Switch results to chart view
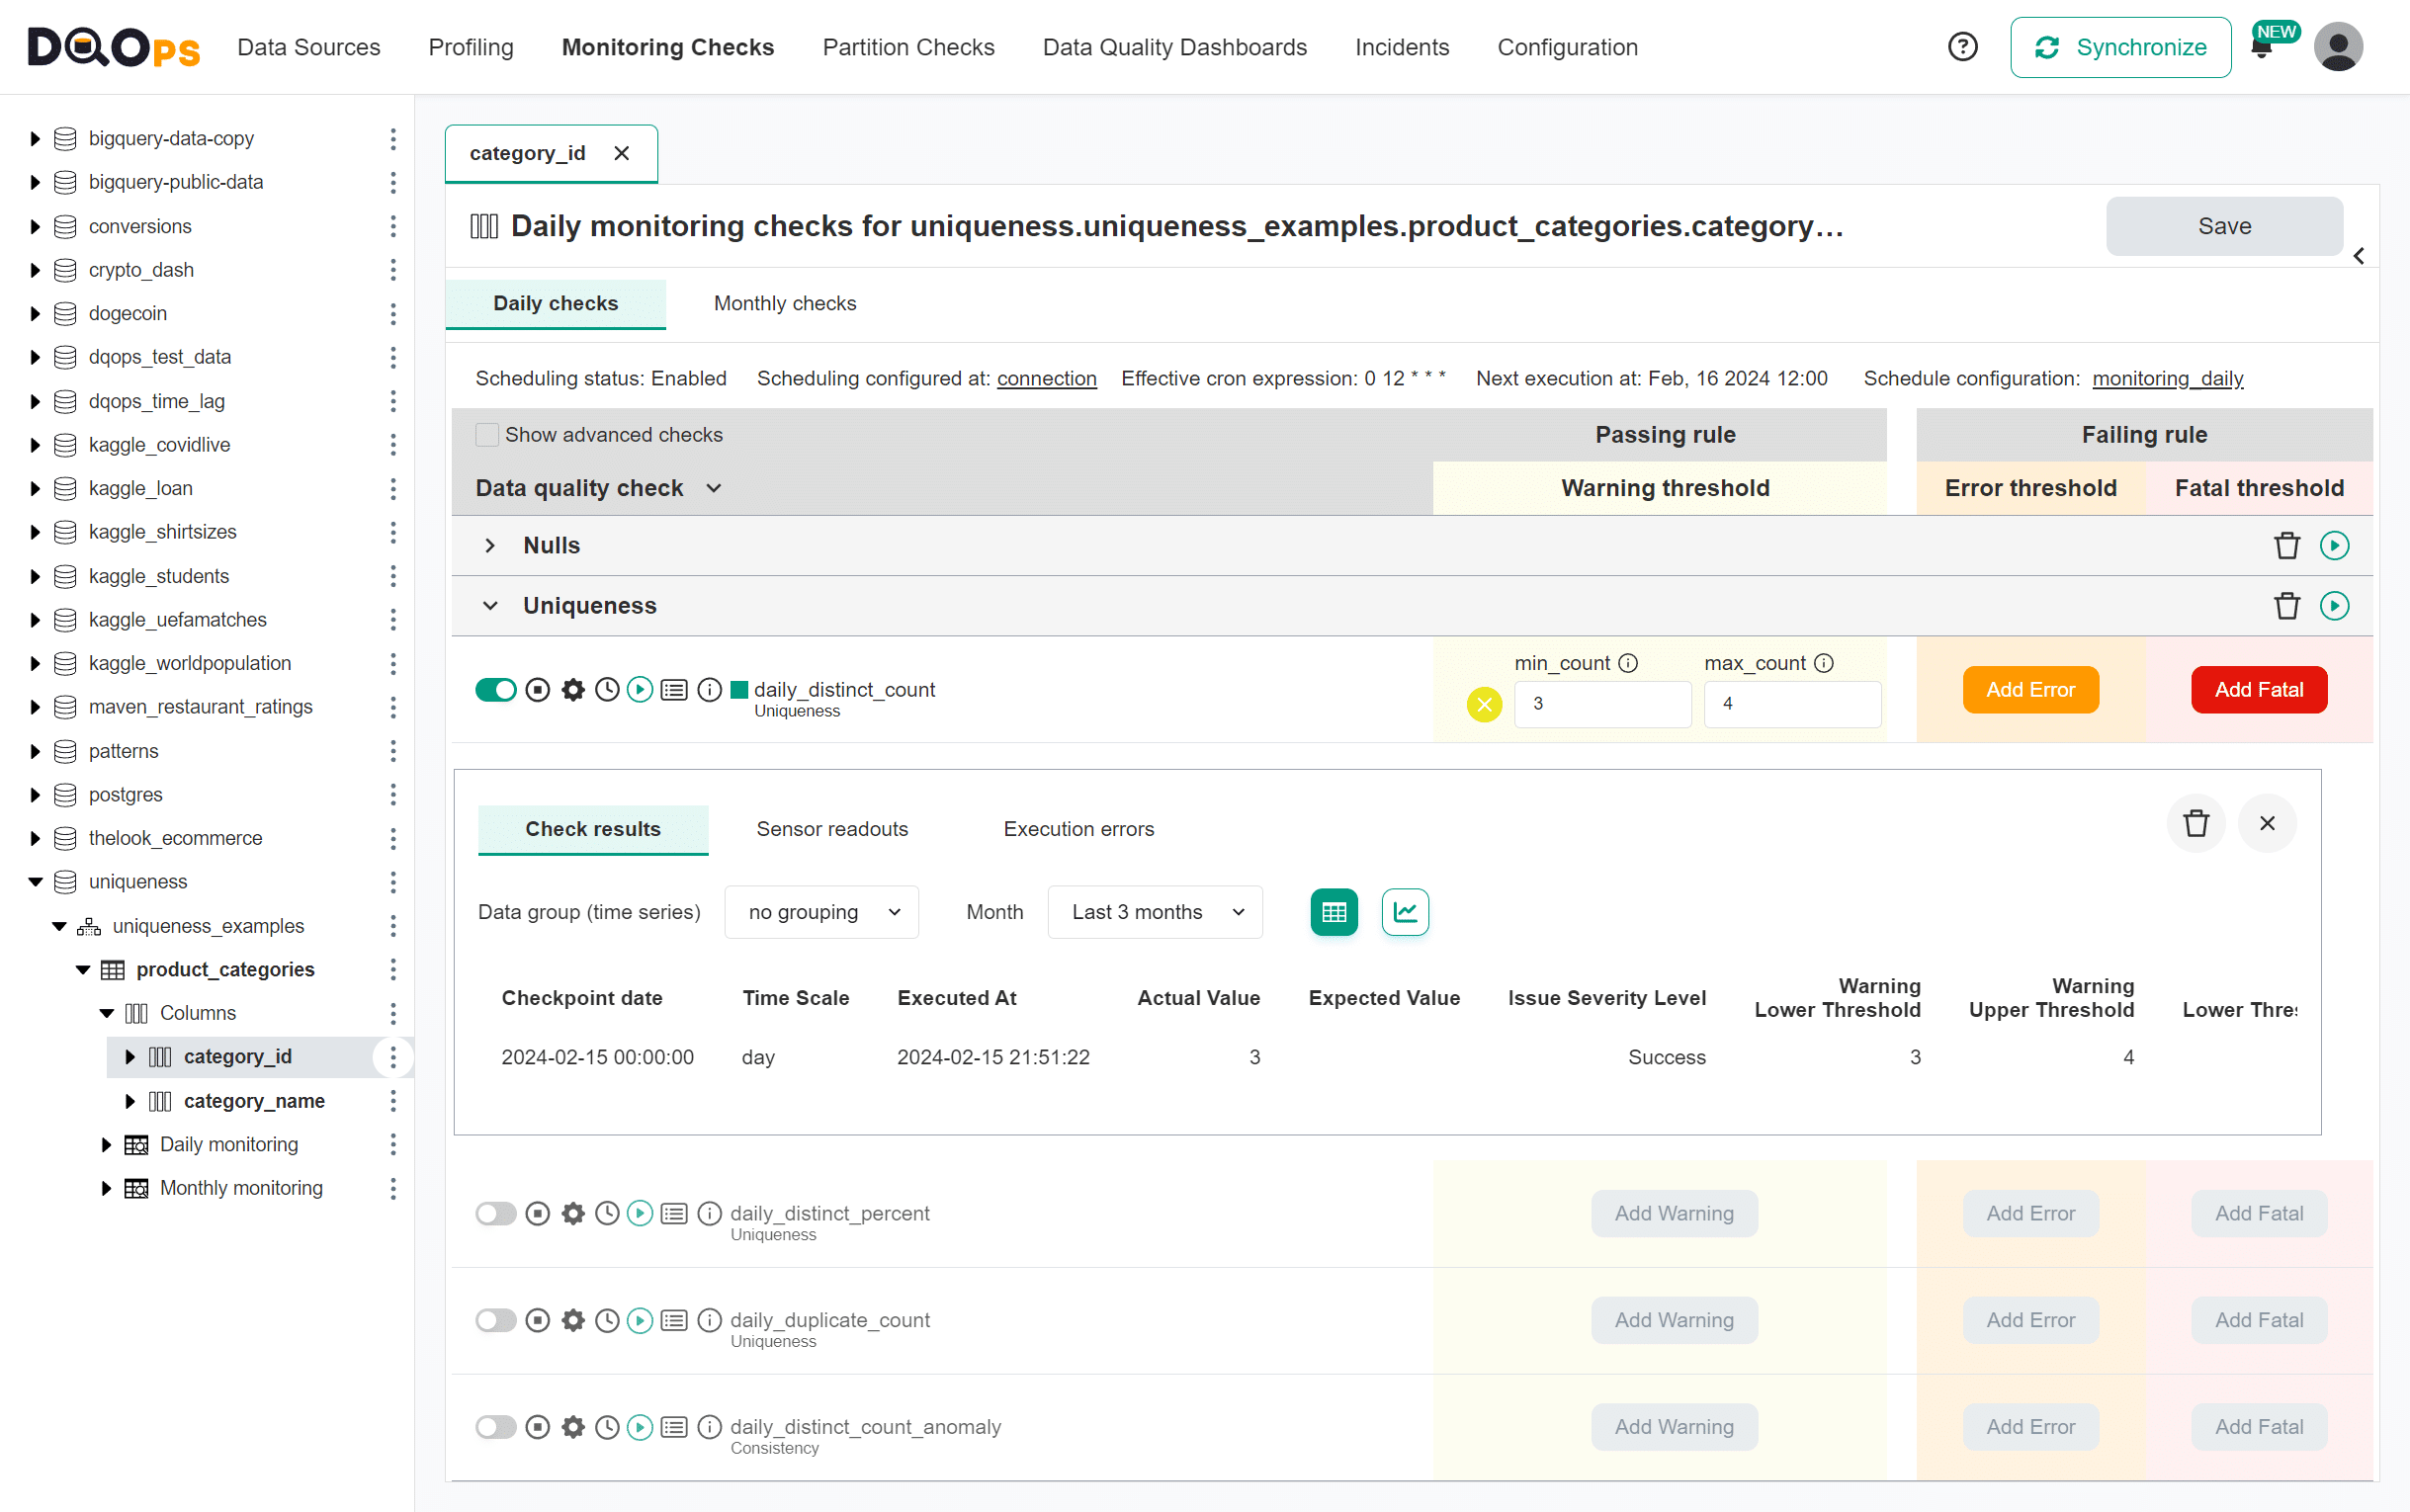Viewport: 2410px width, 1512px height. click(1404, 911)
